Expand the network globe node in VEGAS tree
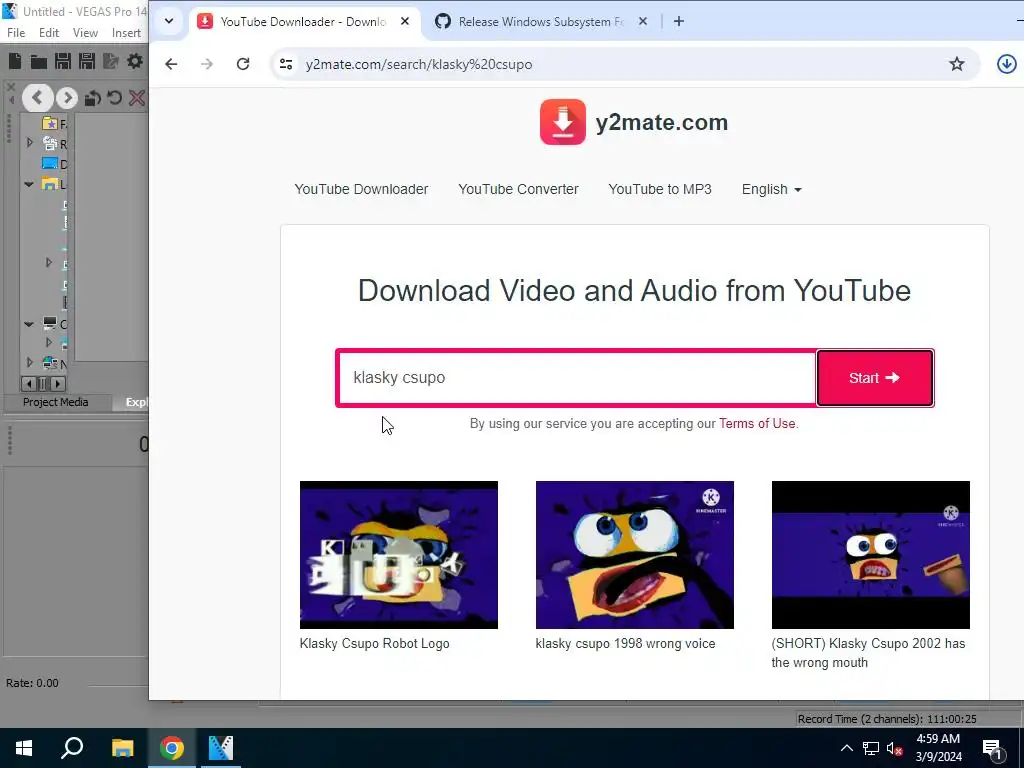This screenshot has width=1024, height=768. pyautogui.click(x=29, y=142)
